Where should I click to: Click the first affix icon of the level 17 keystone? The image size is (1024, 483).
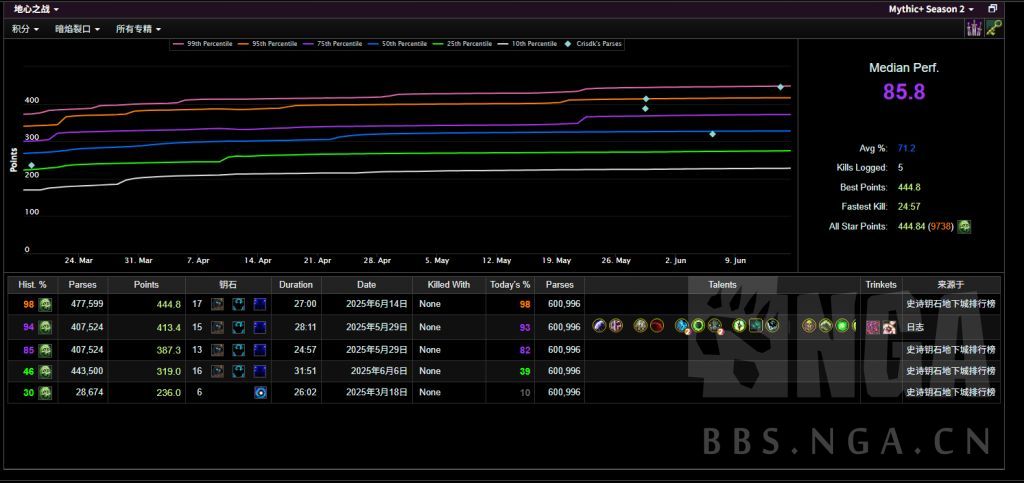[217, 305]
